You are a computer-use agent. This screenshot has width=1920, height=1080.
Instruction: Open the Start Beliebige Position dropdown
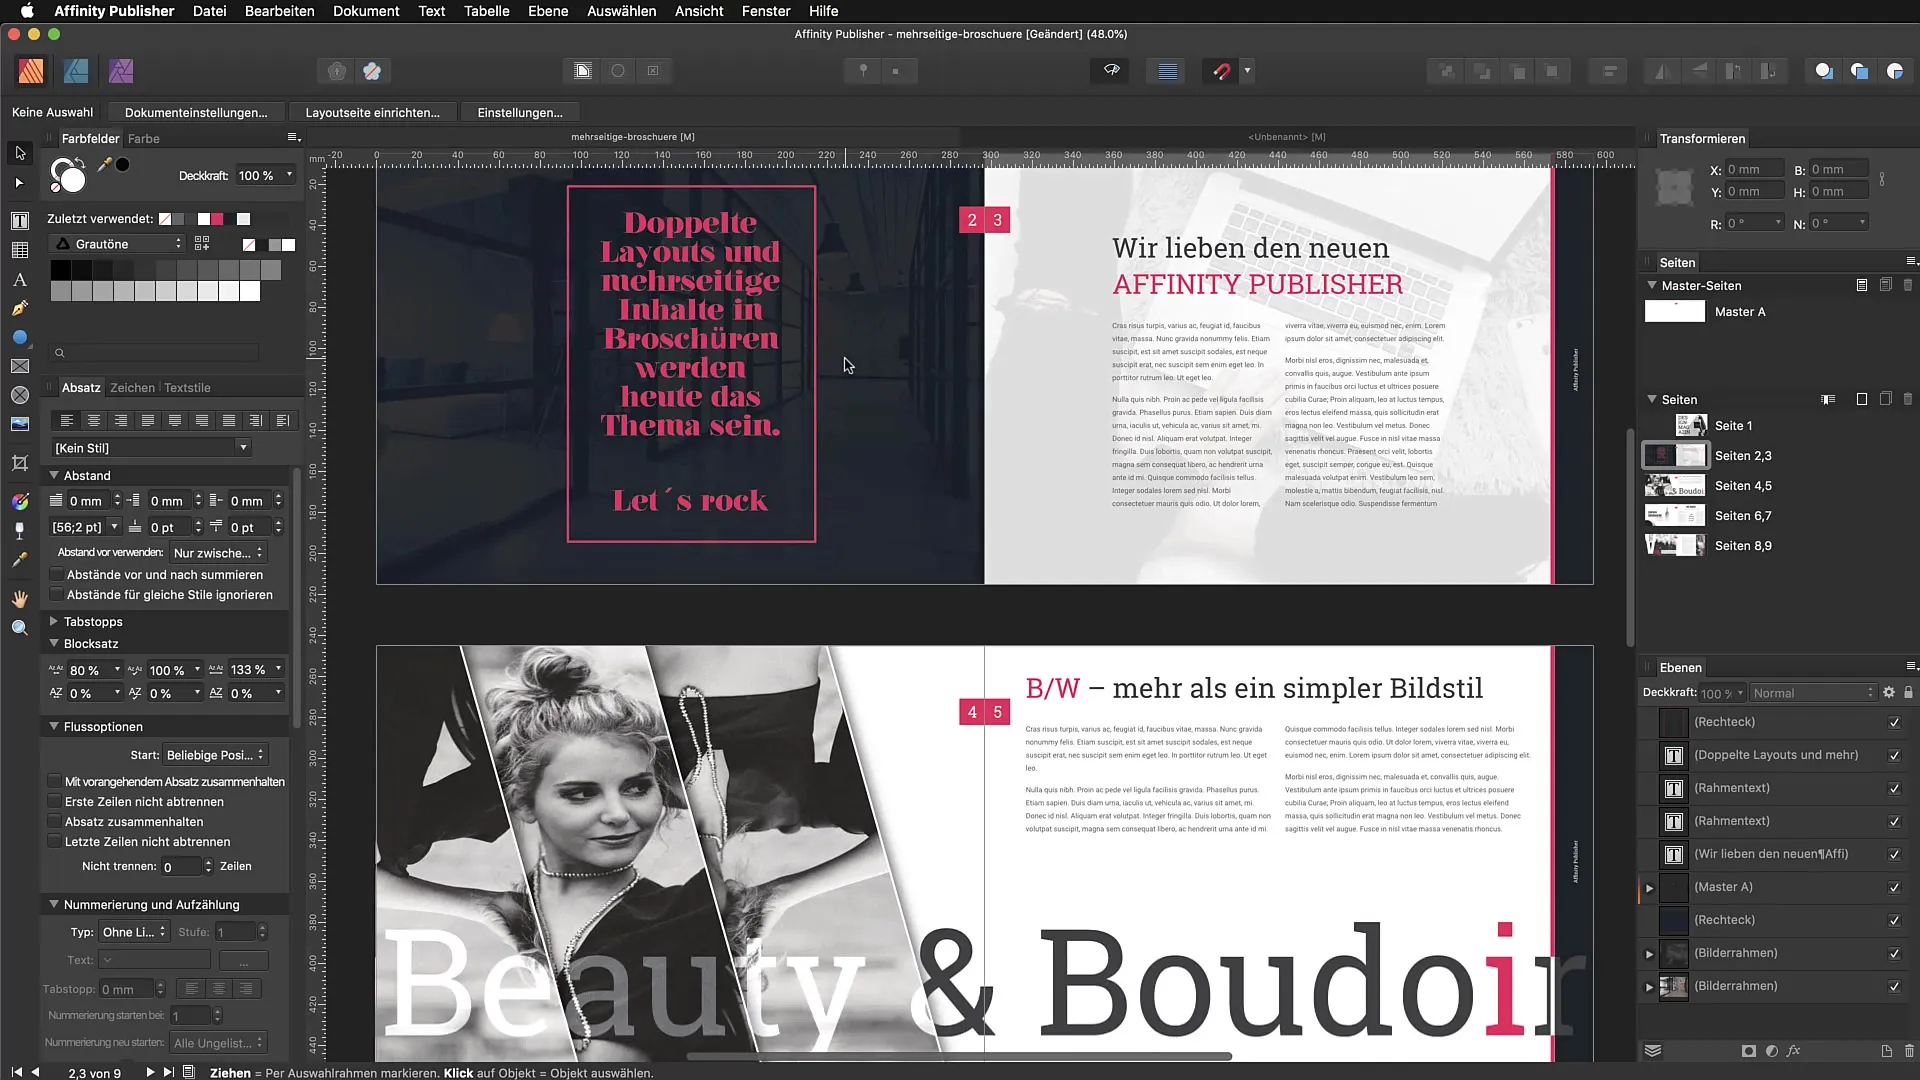coord(215,755)
